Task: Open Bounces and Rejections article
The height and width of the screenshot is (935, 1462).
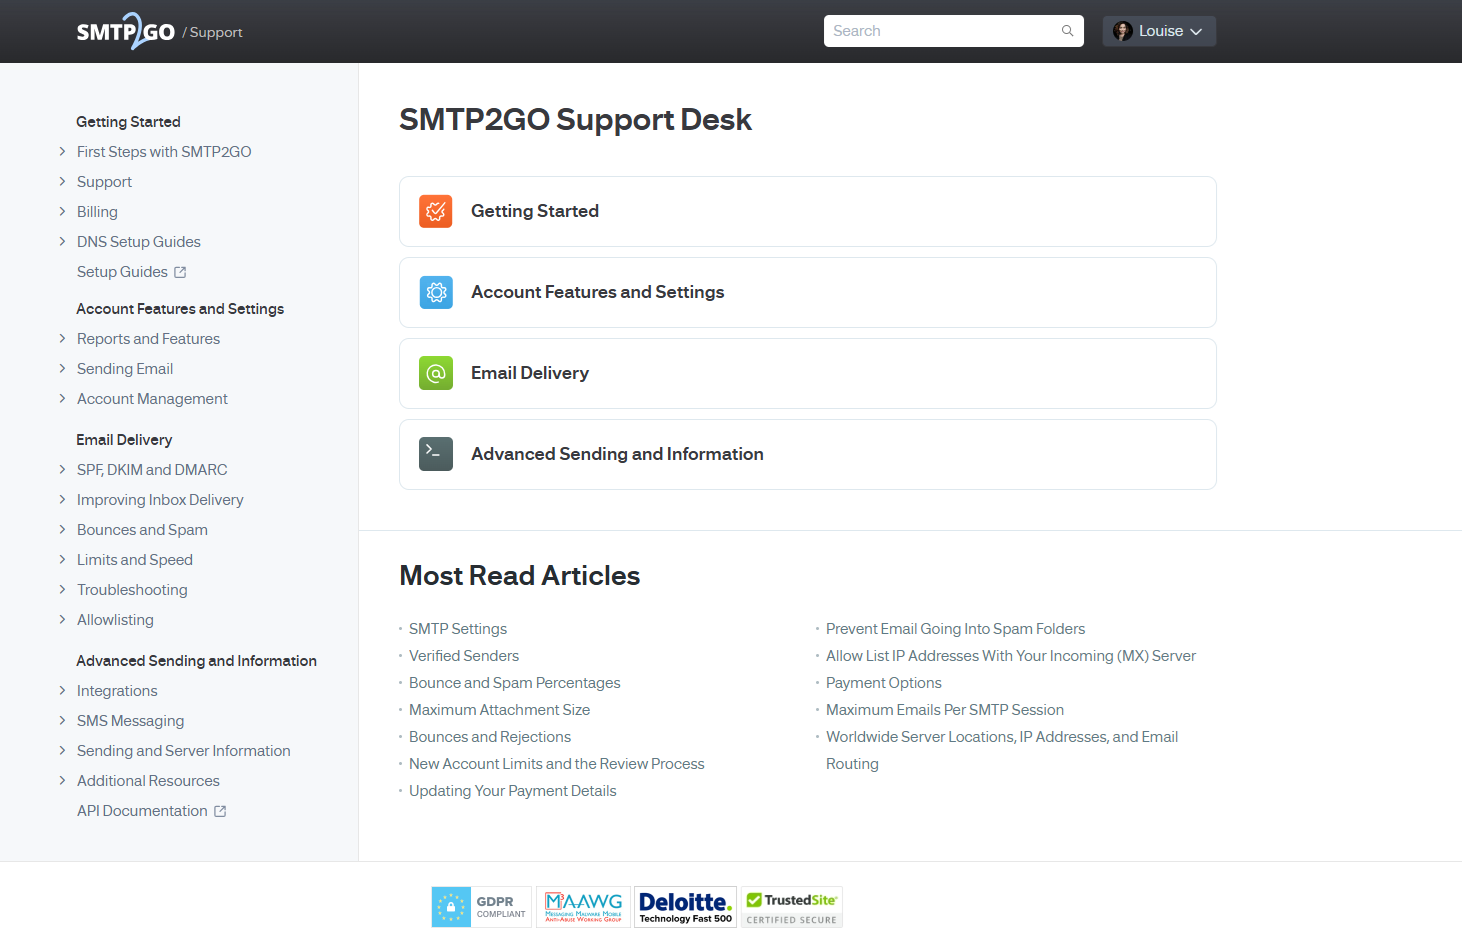Action: pos(490,737)
